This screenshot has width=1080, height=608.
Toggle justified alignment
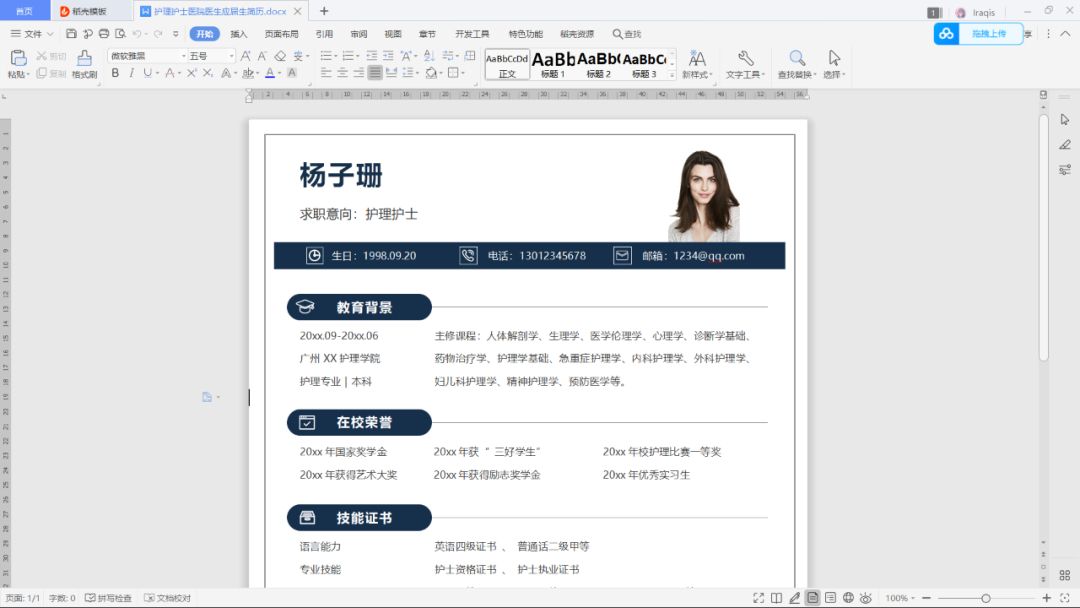(x=375, y=73)
